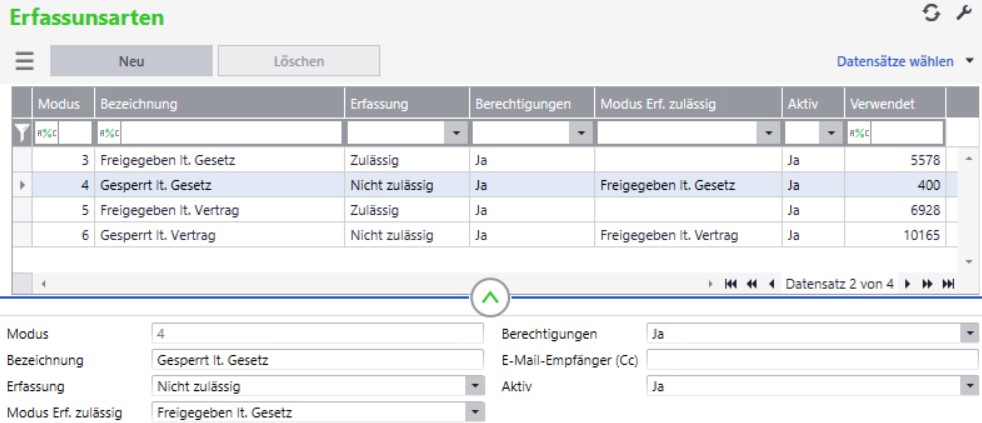This screenshot has width=982, height=423.
Task: Open the Erfassung column filter dropdown
Action: pyautogui.click(x=457, y=132)
